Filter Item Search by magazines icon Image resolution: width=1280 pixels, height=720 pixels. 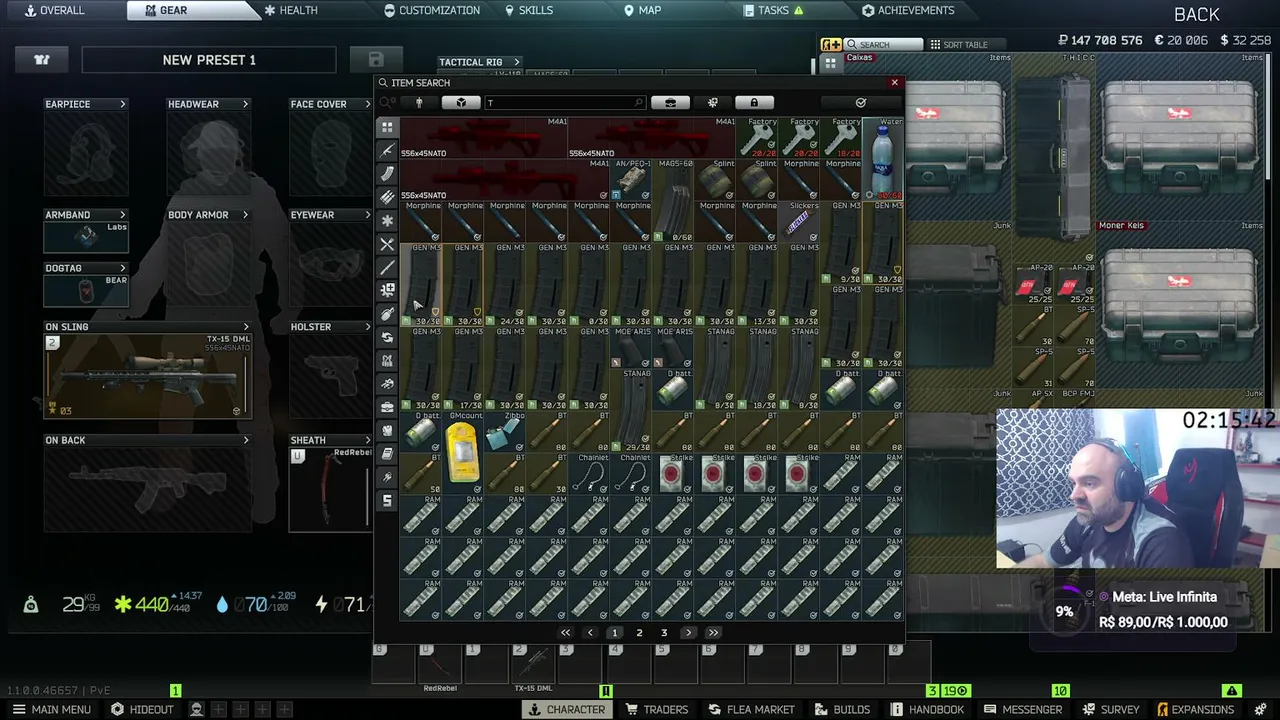[x=387, y=174]
